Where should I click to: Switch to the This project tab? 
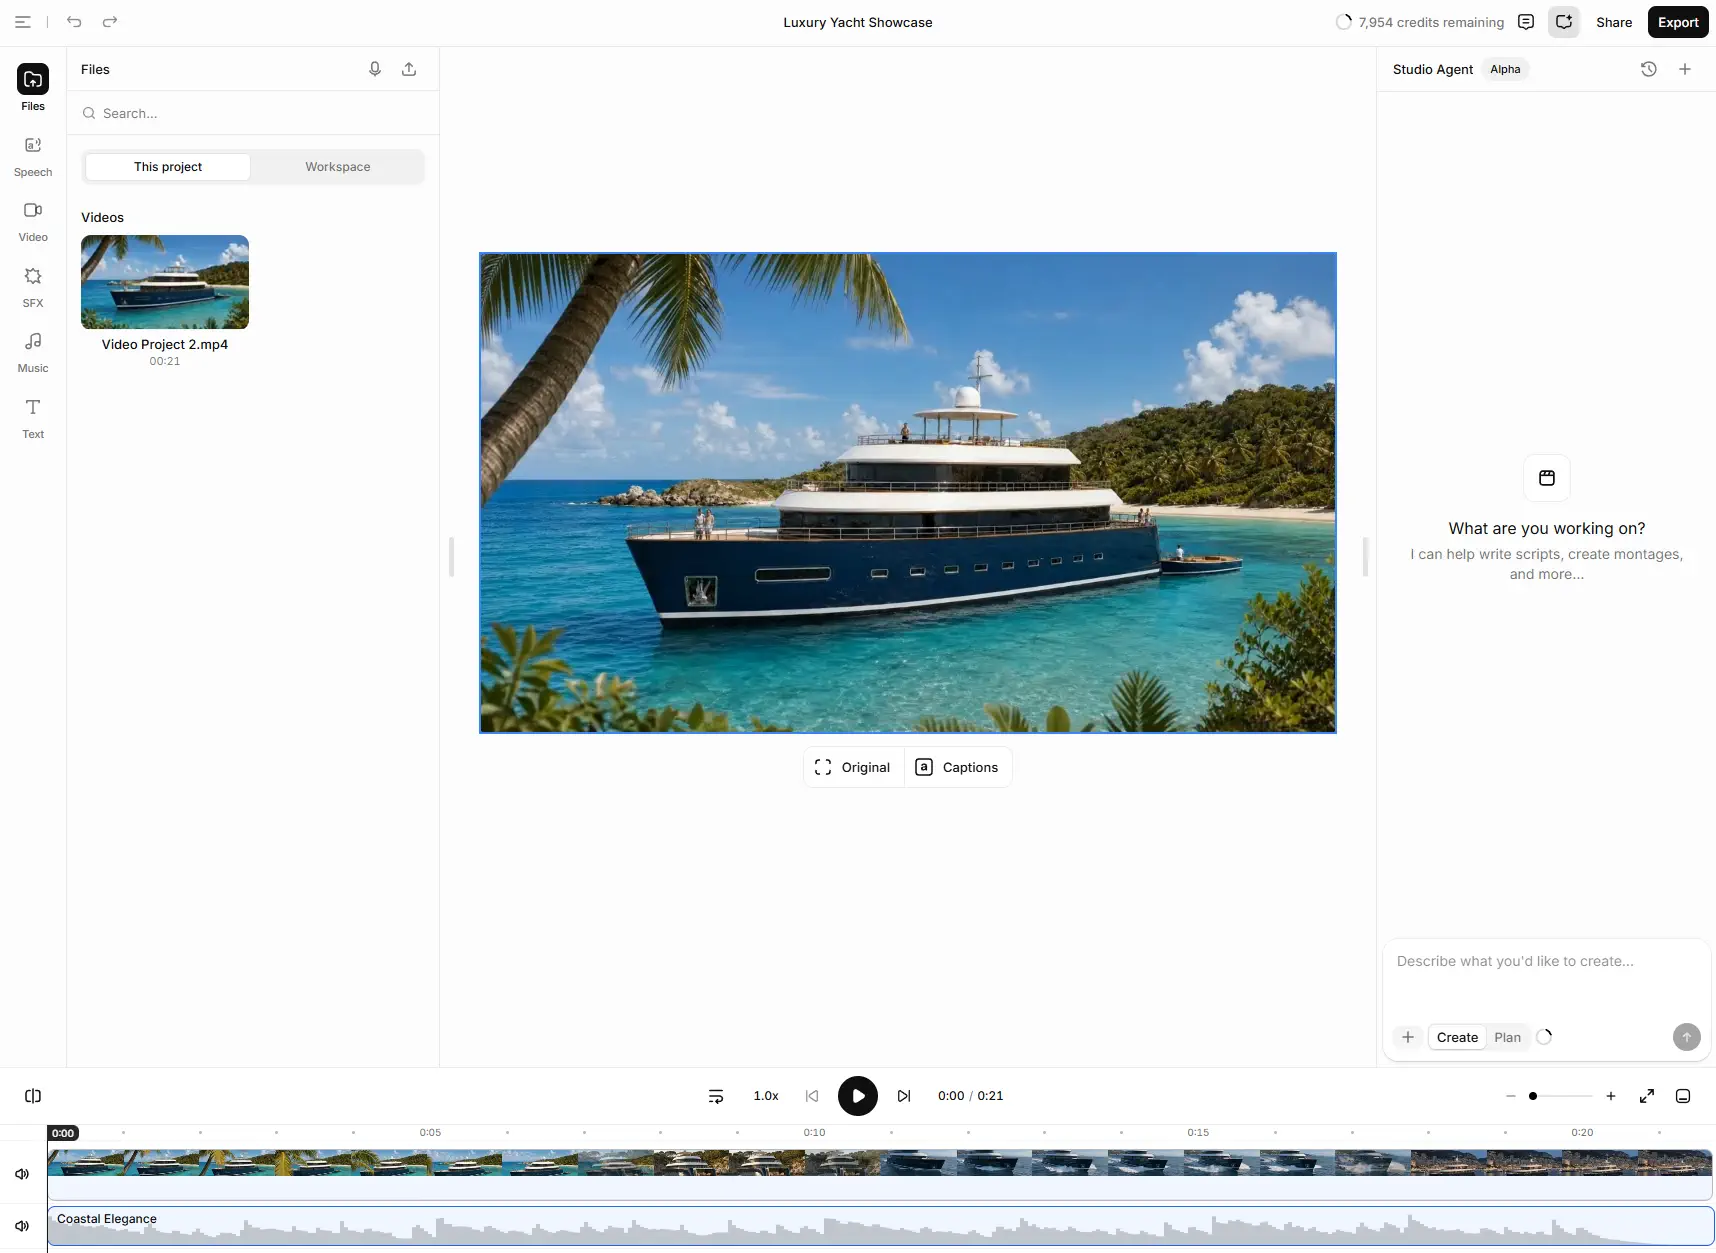point(168,167)
